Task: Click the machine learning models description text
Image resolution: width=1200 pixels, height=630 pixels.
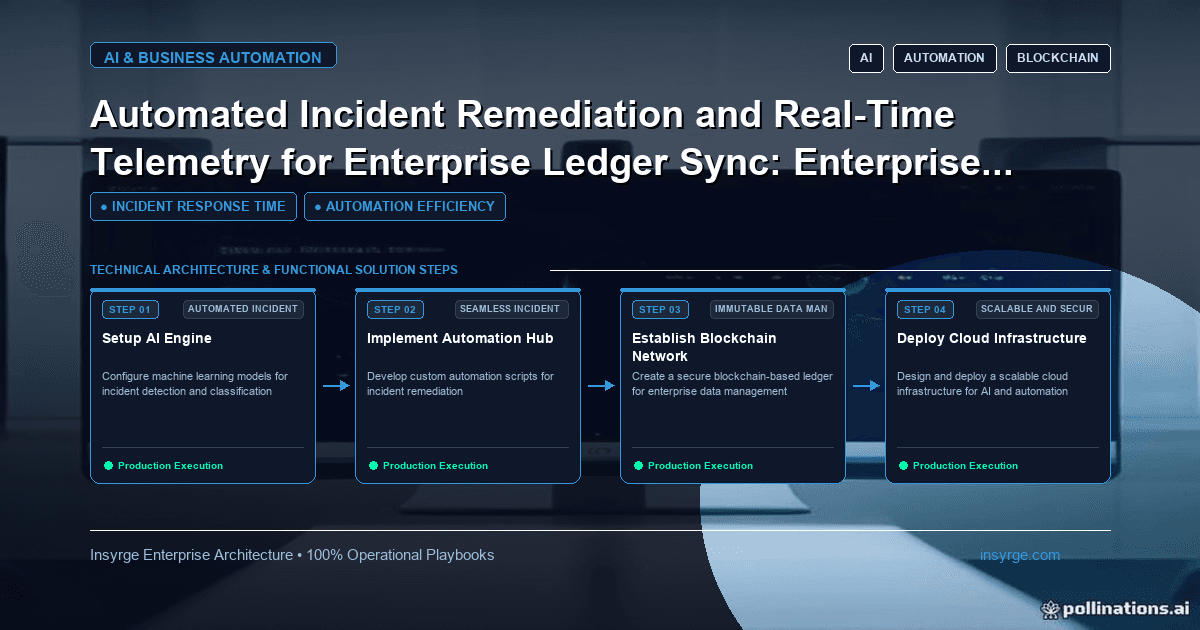Action: click(x=195, y=384)
